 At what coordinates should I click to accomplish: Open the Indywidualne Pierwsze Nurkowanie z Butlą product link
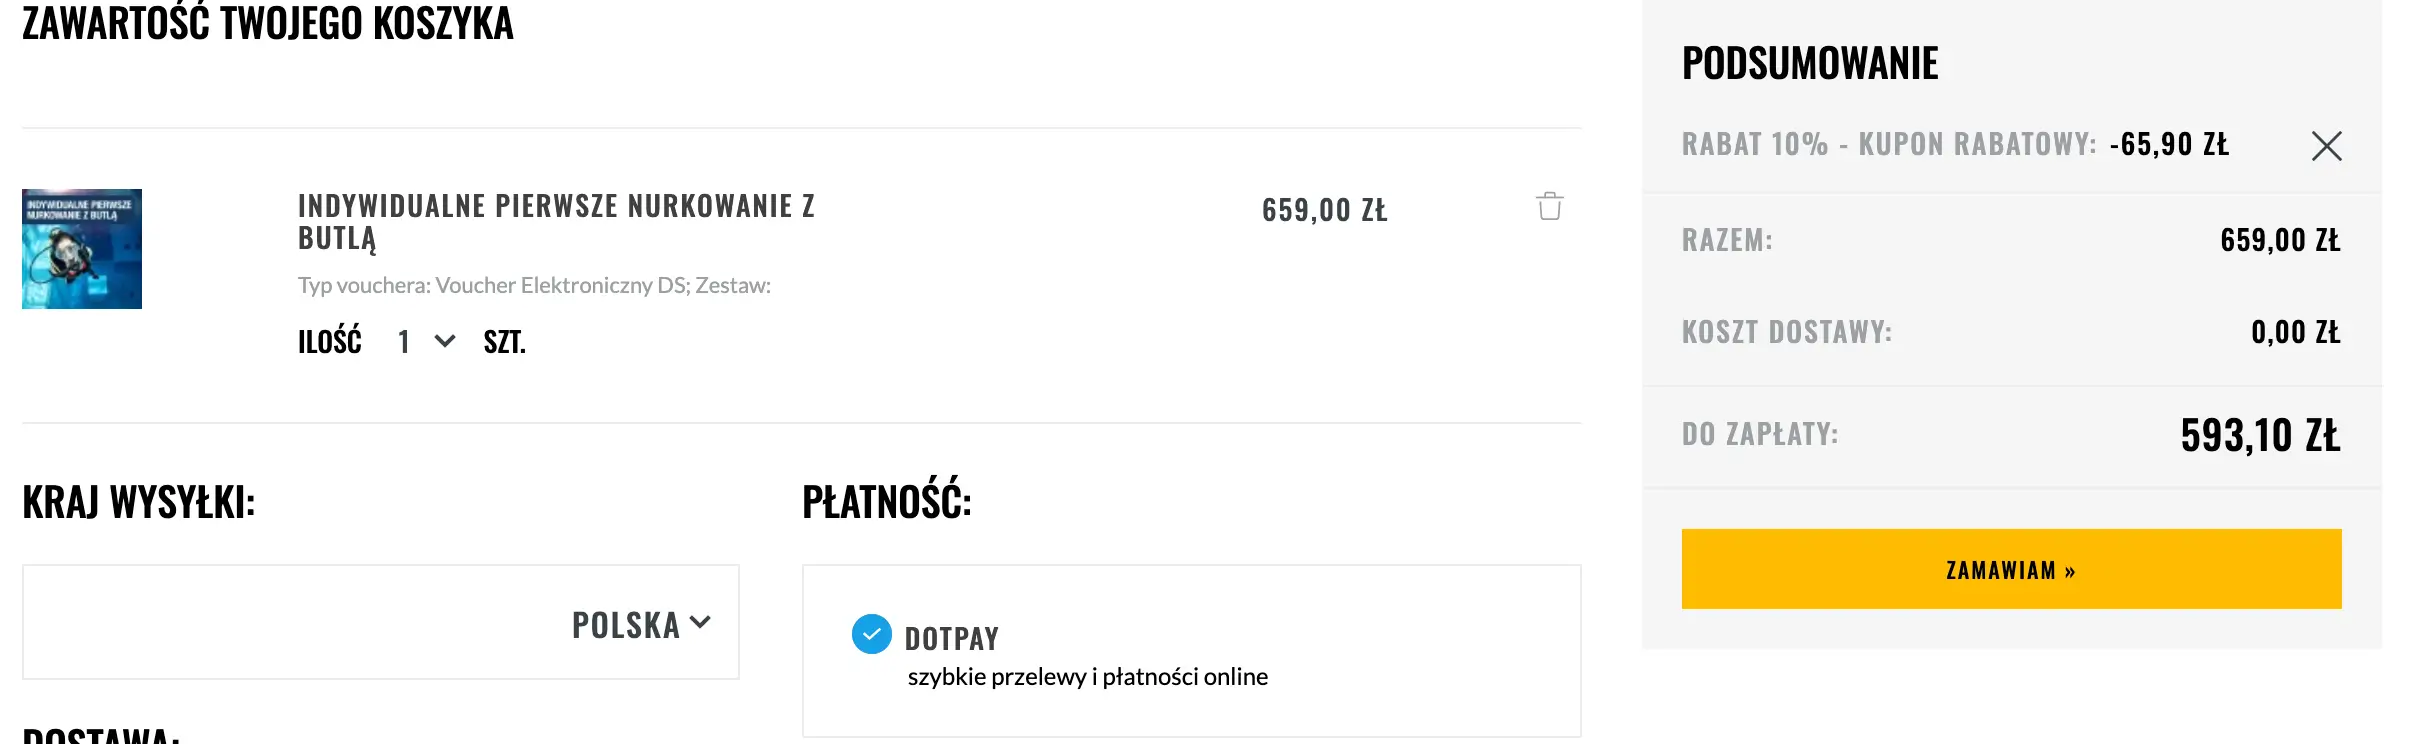click(x=557, y=222)
